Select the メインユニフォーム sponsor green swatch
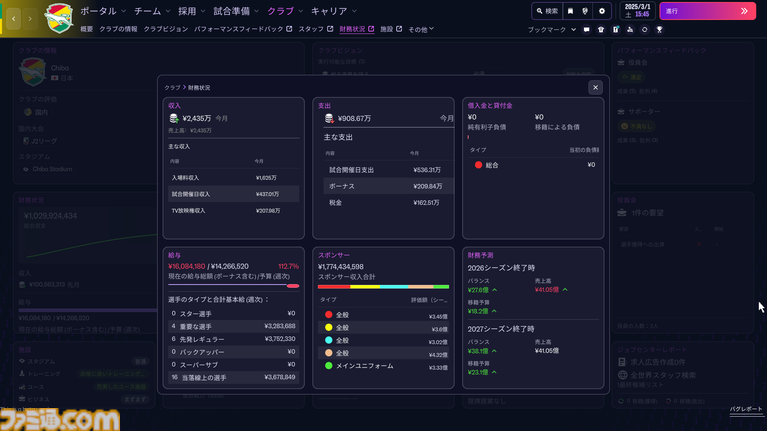This screenshot has width=767, height=431. (x=328, y=366)
